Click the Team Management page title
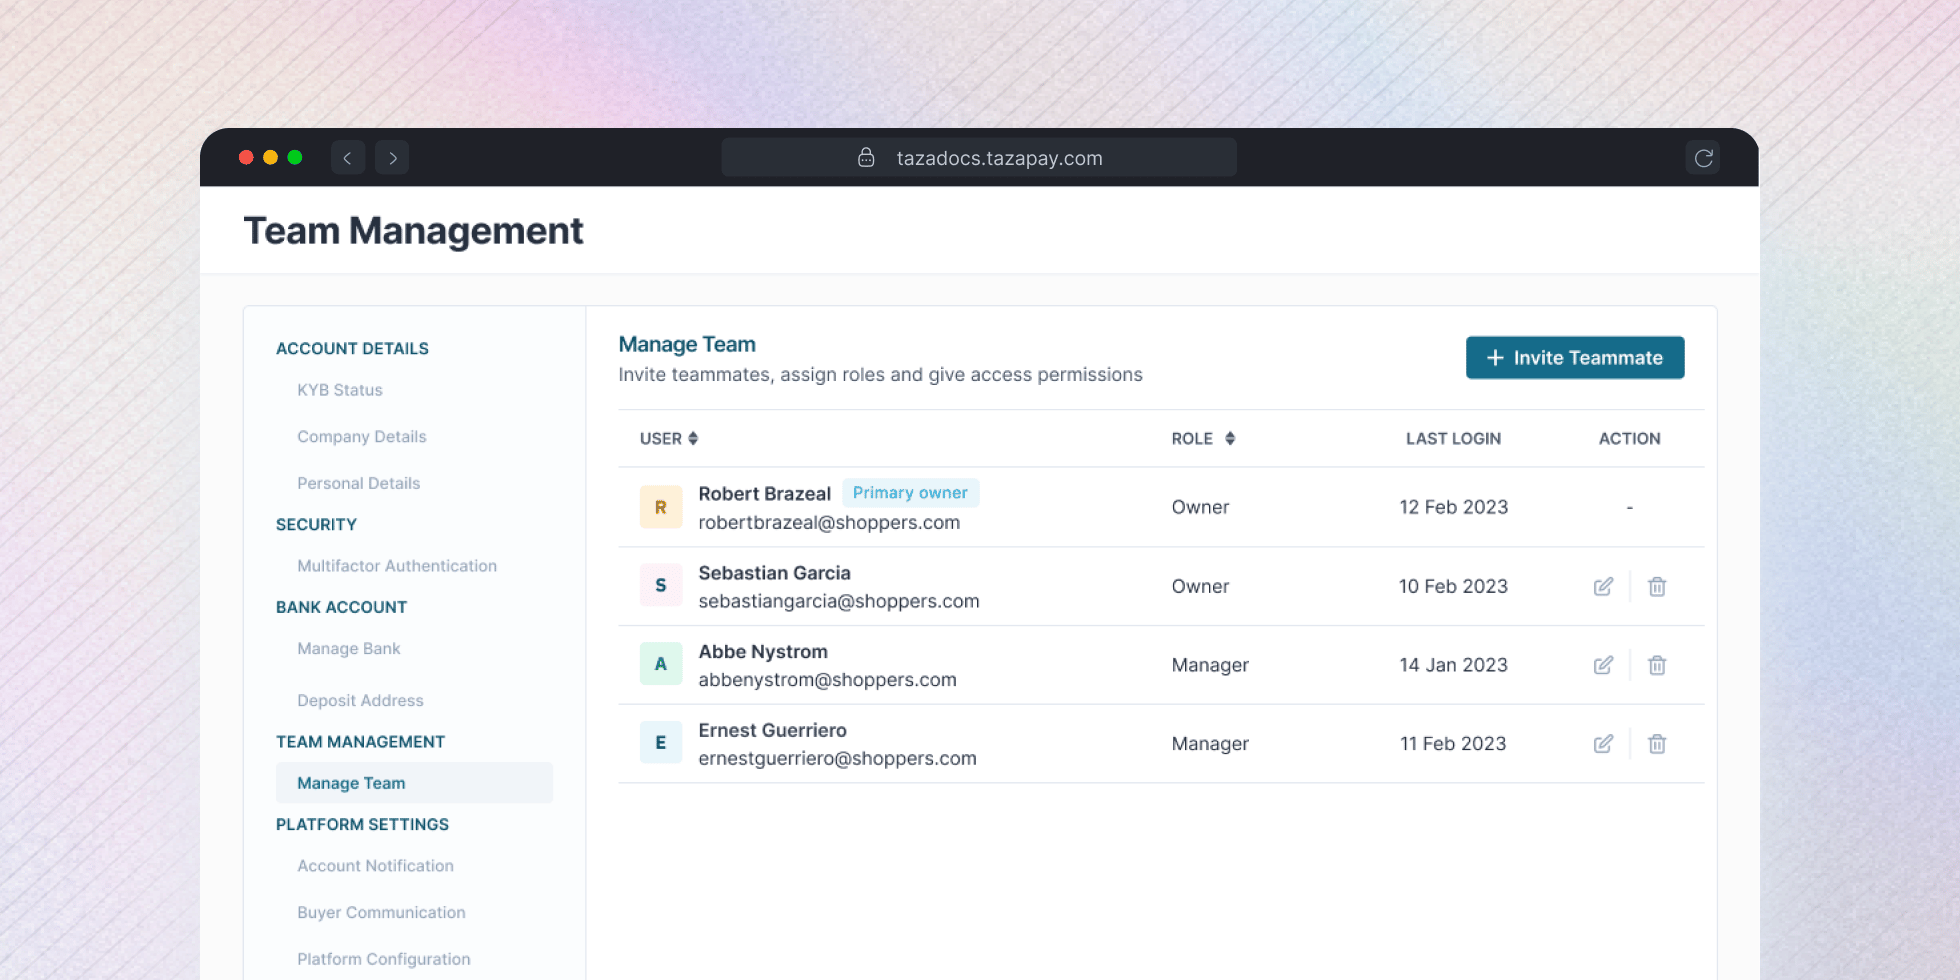This screenshot has height=980, width=1960. point(413,231)
